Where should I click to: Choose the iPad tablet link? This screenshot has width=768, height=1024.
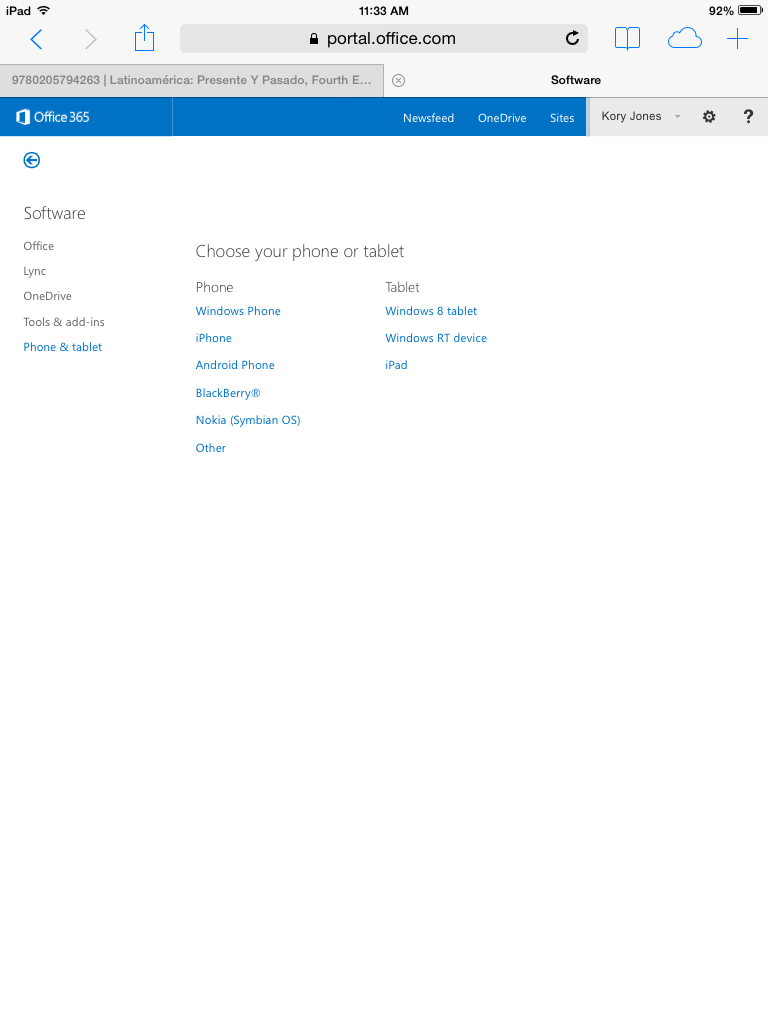coord(396,365)
